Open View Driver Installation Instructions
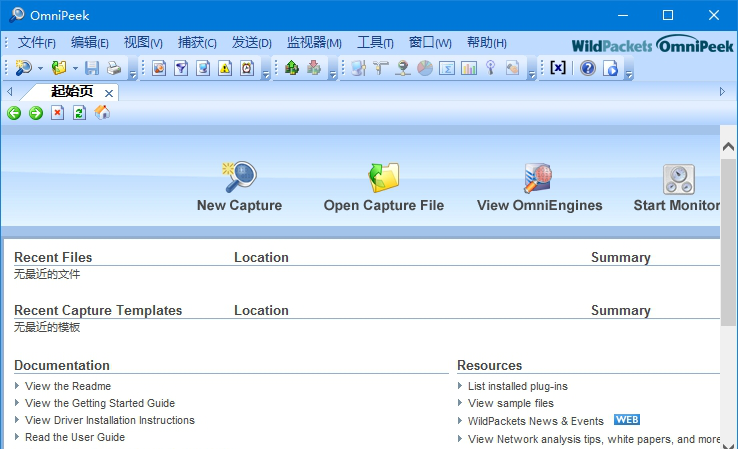This screenshot has width=738, height=466. pos(110,420)
